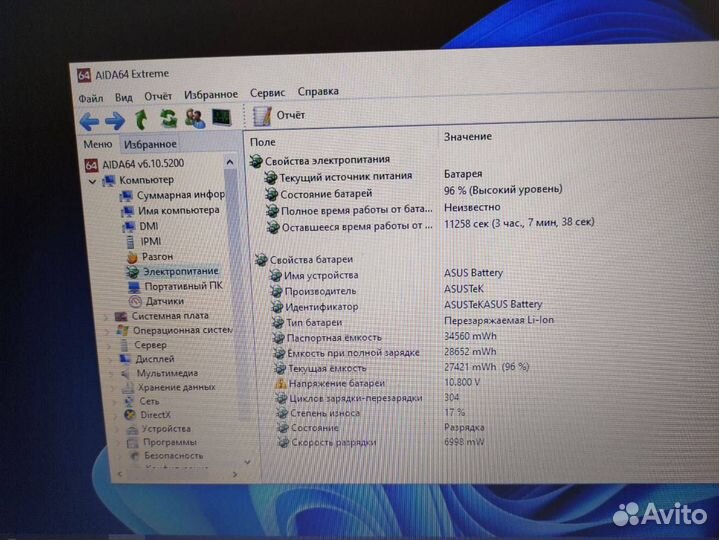Click the Дисплей tree icon
The image size is (719, 540).
[125, 359]
